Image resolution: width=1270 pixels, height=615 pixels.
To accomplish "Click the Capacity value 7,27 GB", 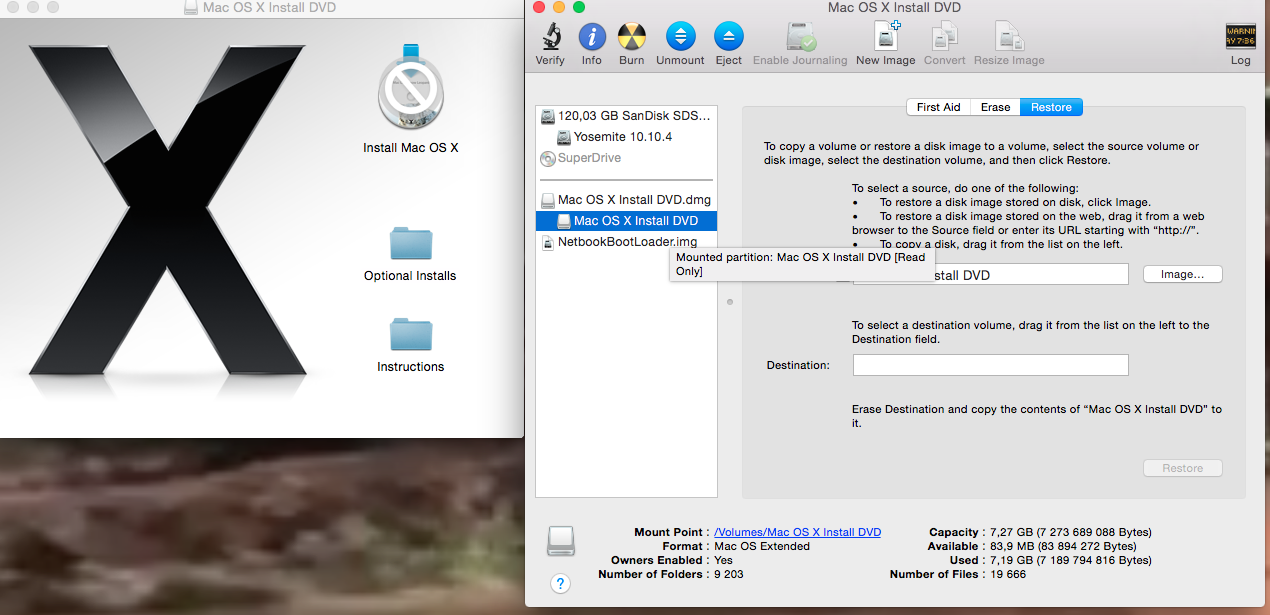I will click(x=1069, y=533).
